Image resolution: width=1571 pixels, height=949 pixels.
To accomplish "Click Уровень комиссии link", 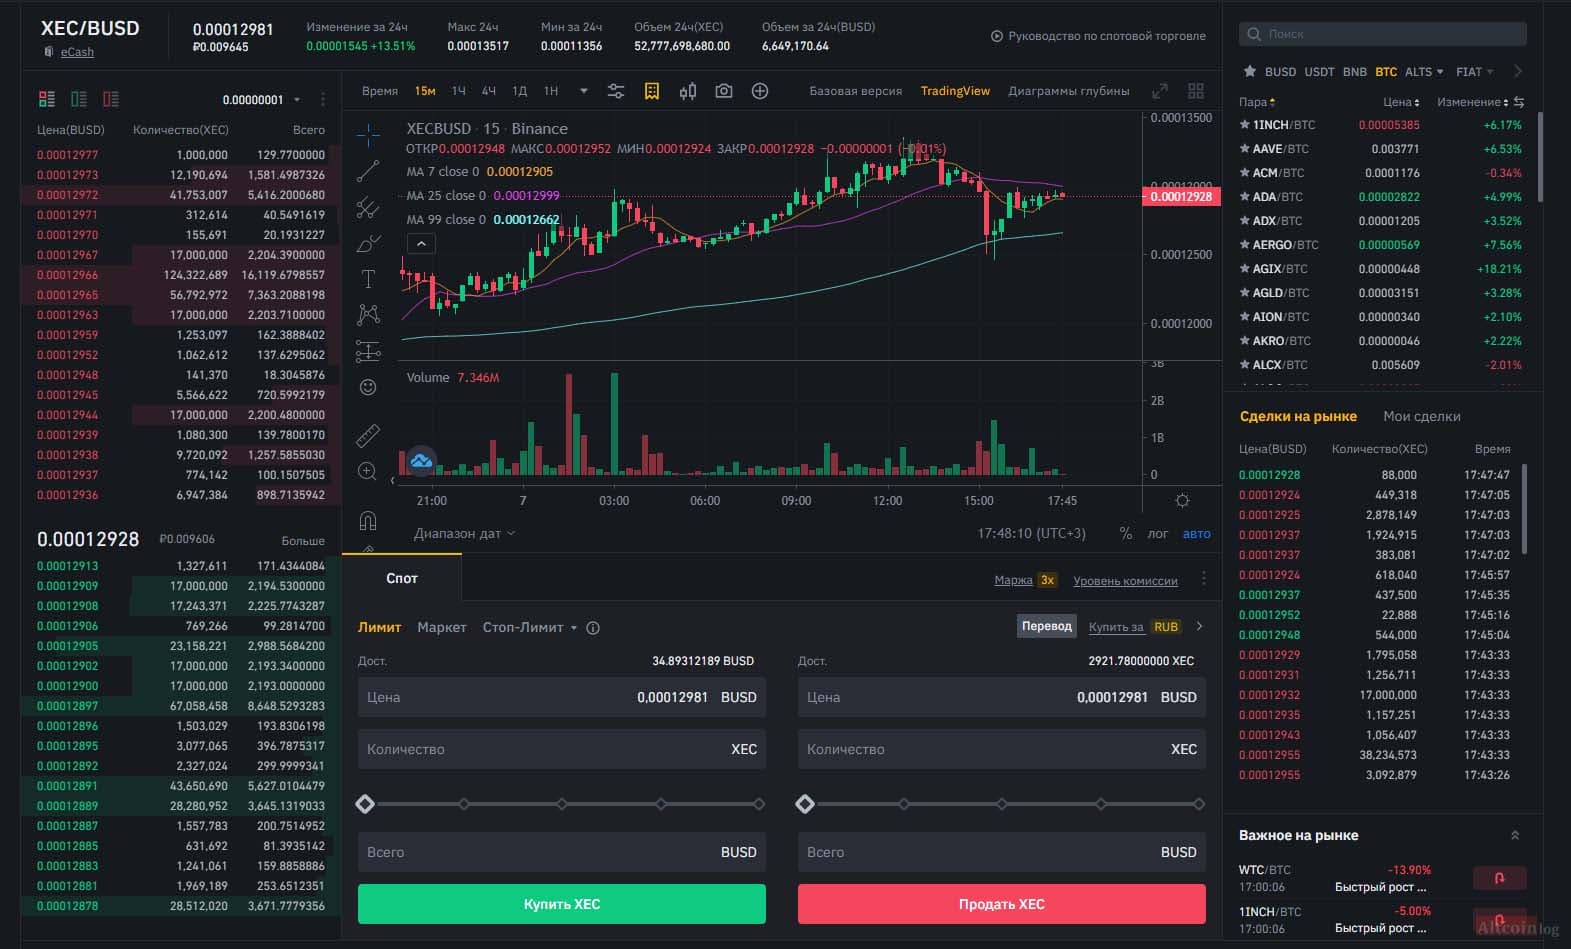I will [1125, 581].
